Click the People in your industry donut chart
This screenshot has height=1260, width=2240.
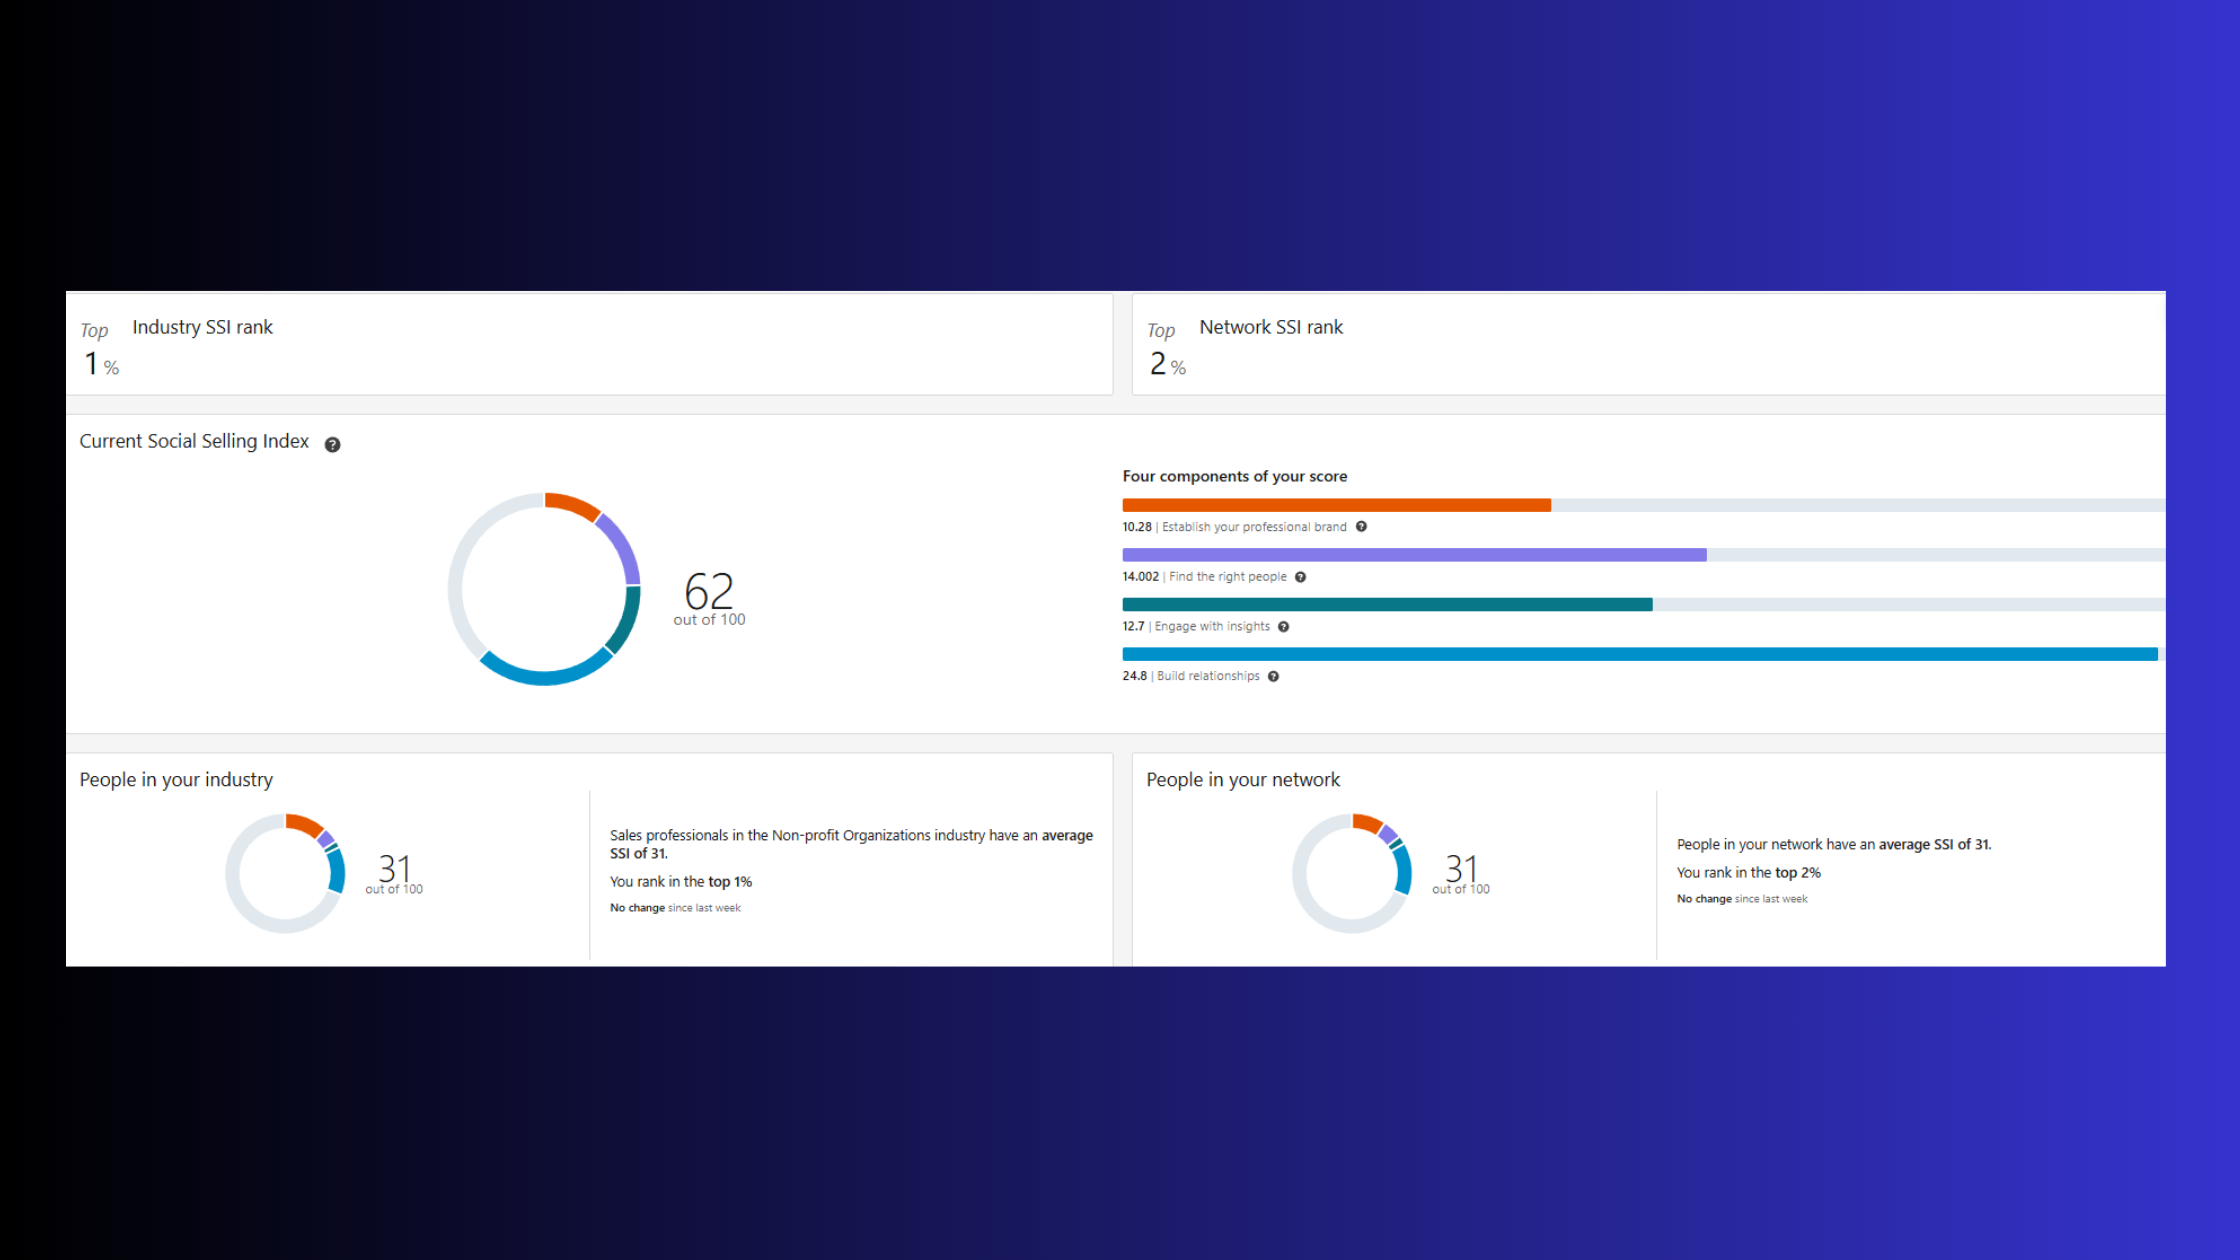[x=285, y=873]
